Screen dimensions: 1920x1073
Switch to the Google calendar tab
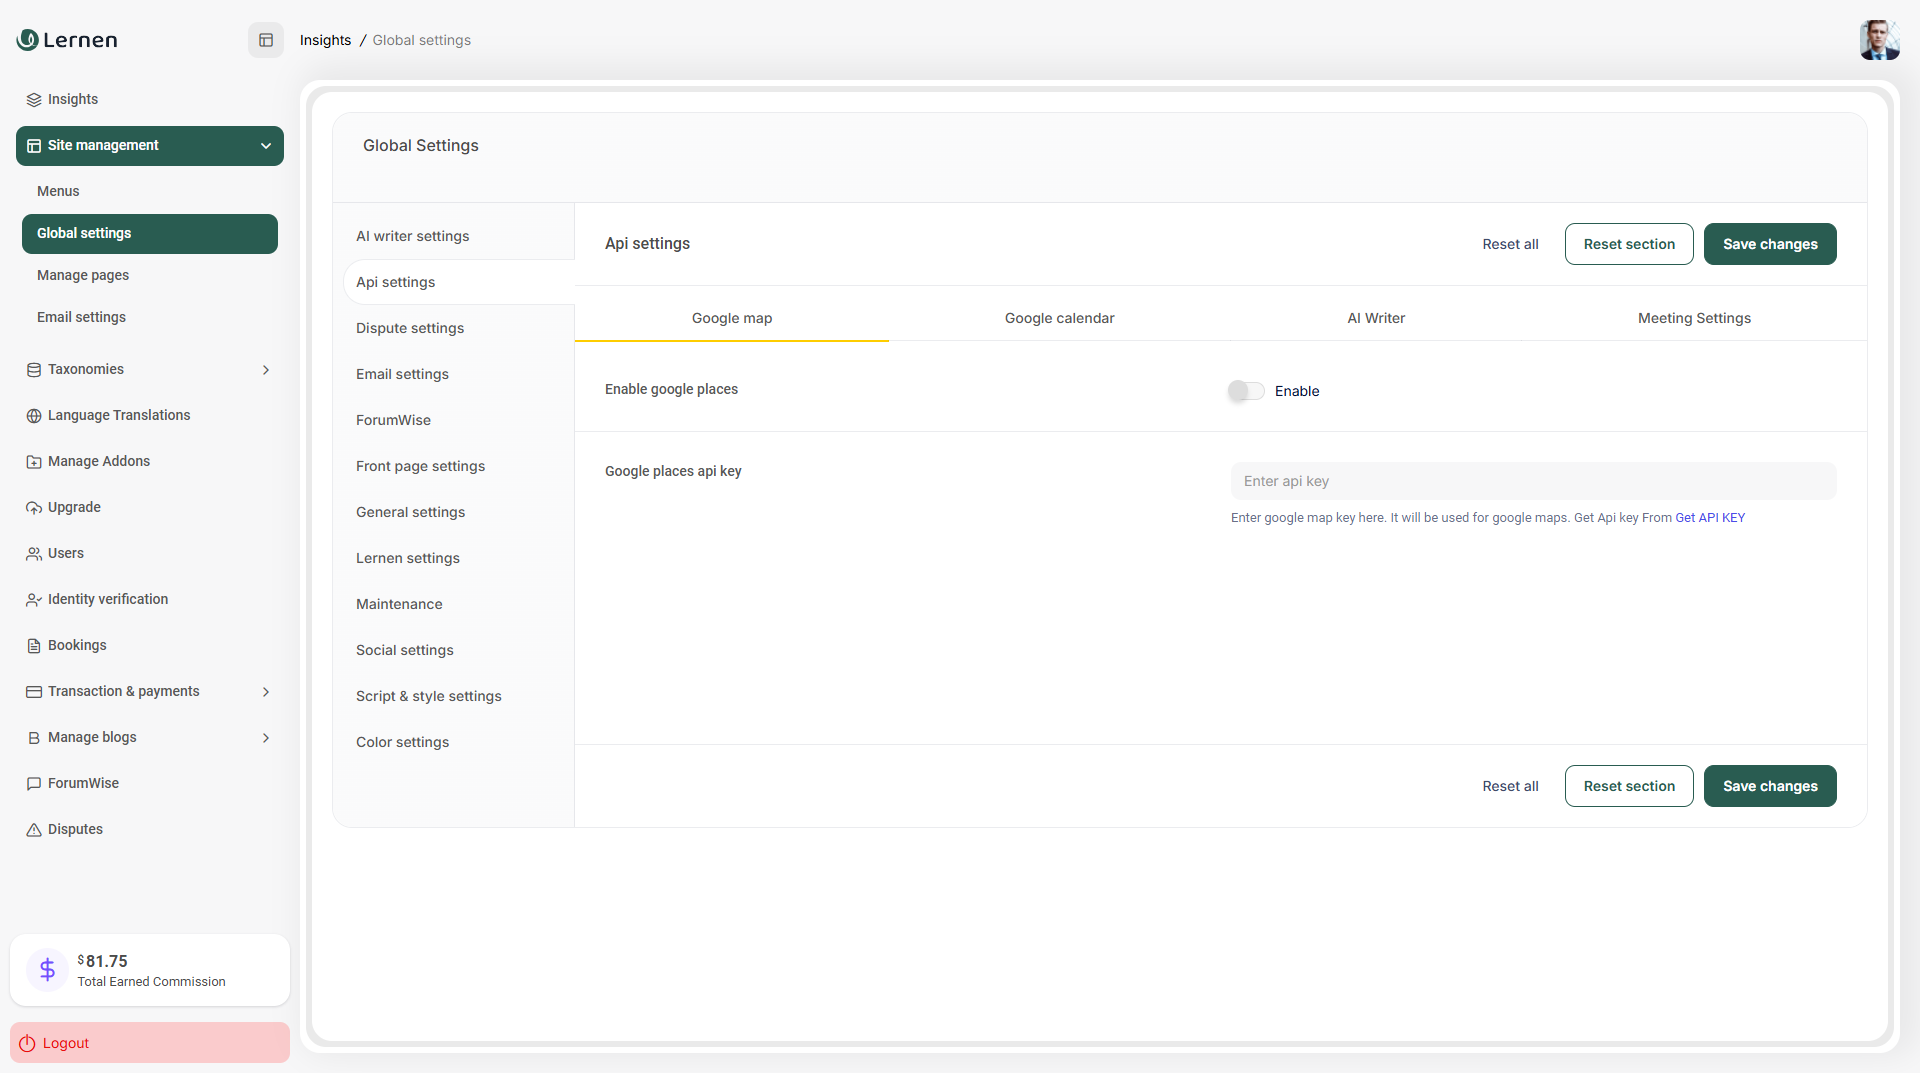[x=1058, y=318]
